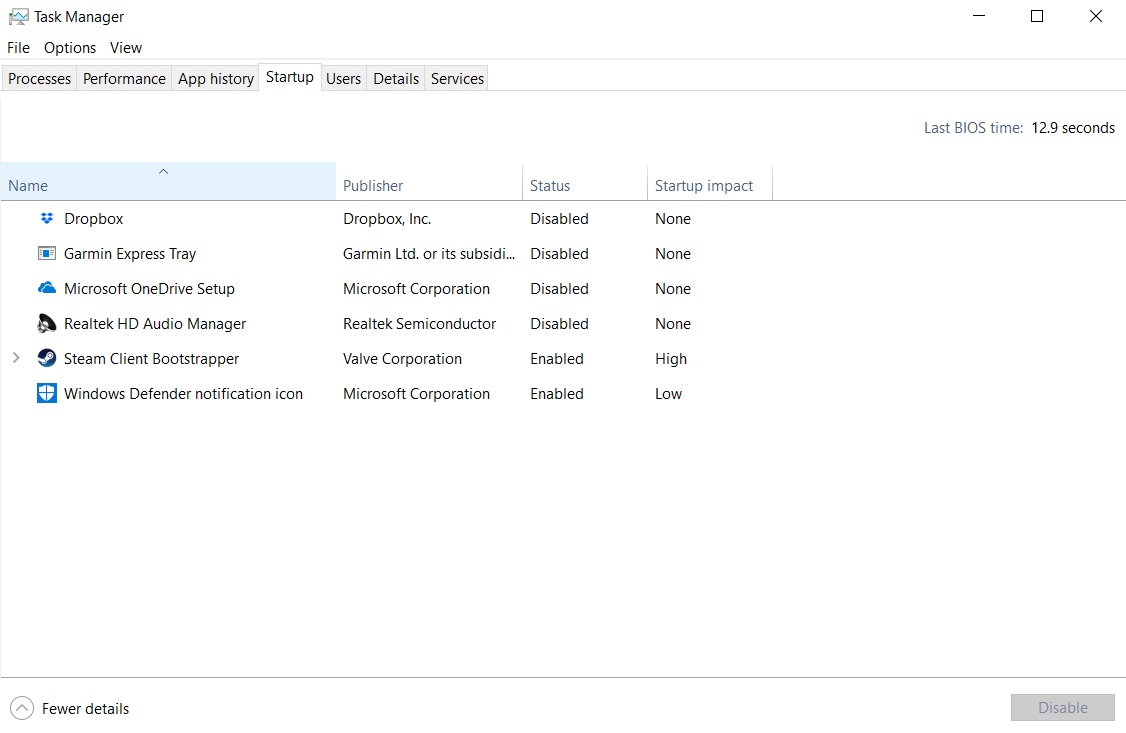Click the Microsoft OneDrive cloud icon
The height and width of the screenshot is (733, 1126).
click(x=47, y=289)
